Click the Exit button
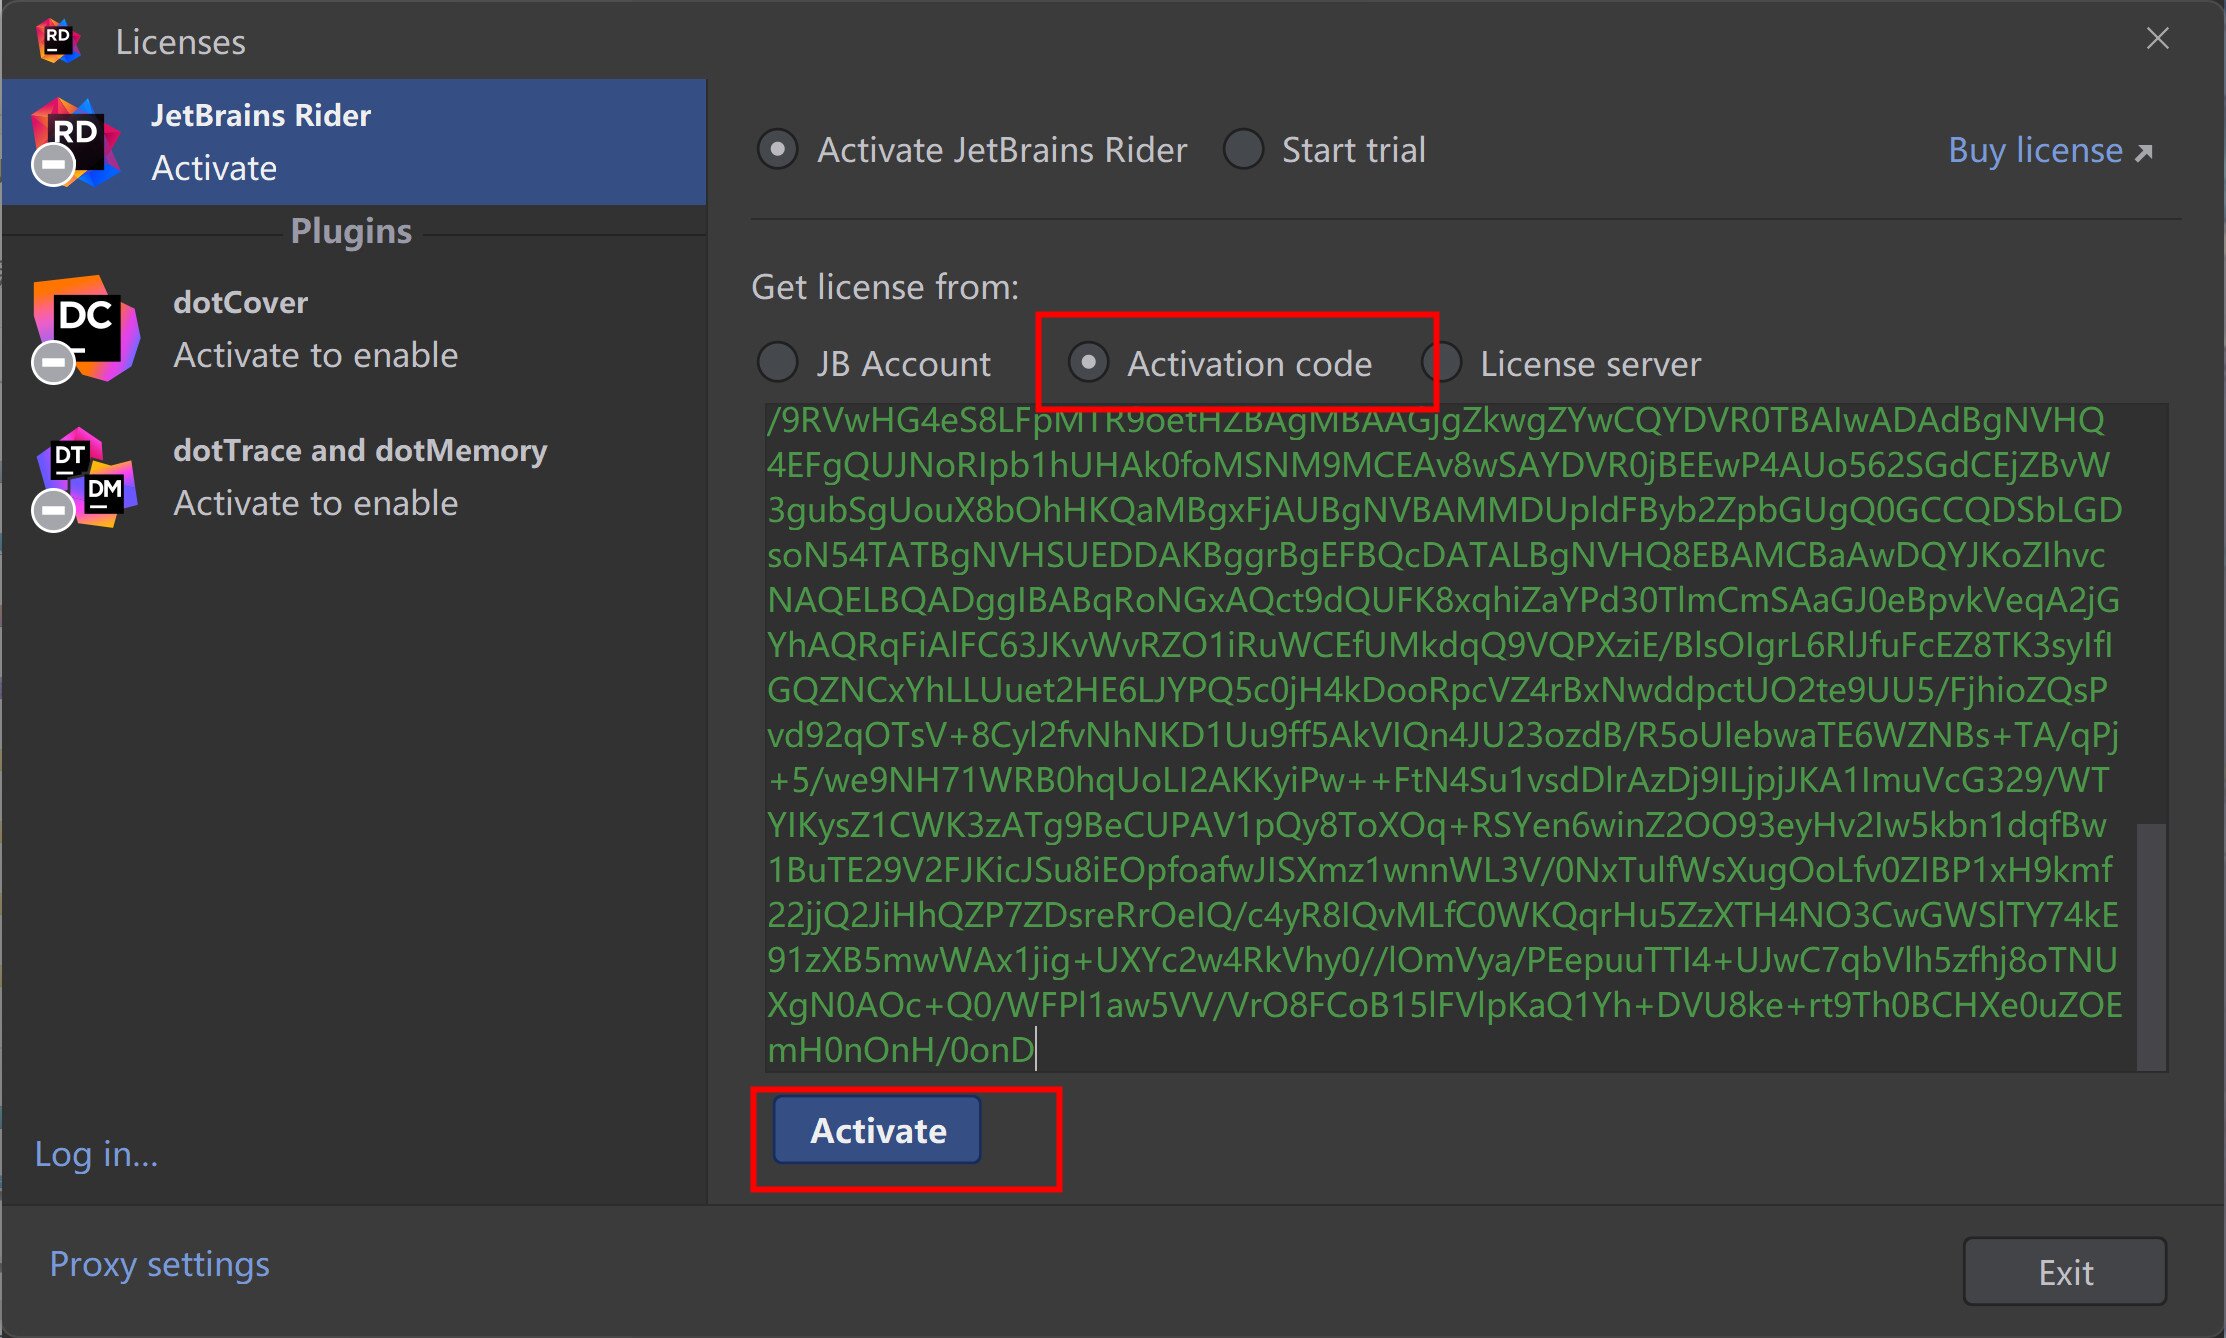 pyautogui.click(x=2065, y=1272)
